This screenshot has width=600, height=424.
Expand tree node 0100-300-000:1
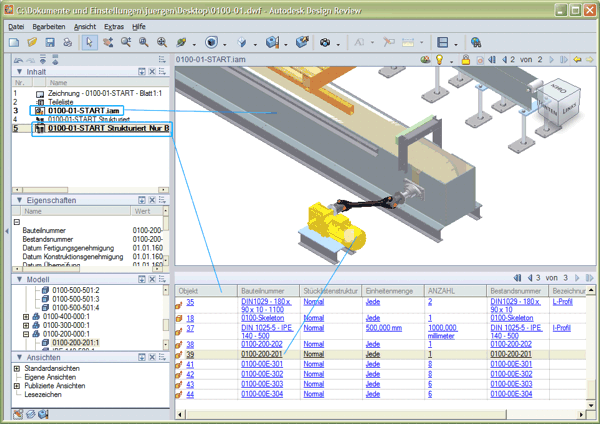[26, 325]
